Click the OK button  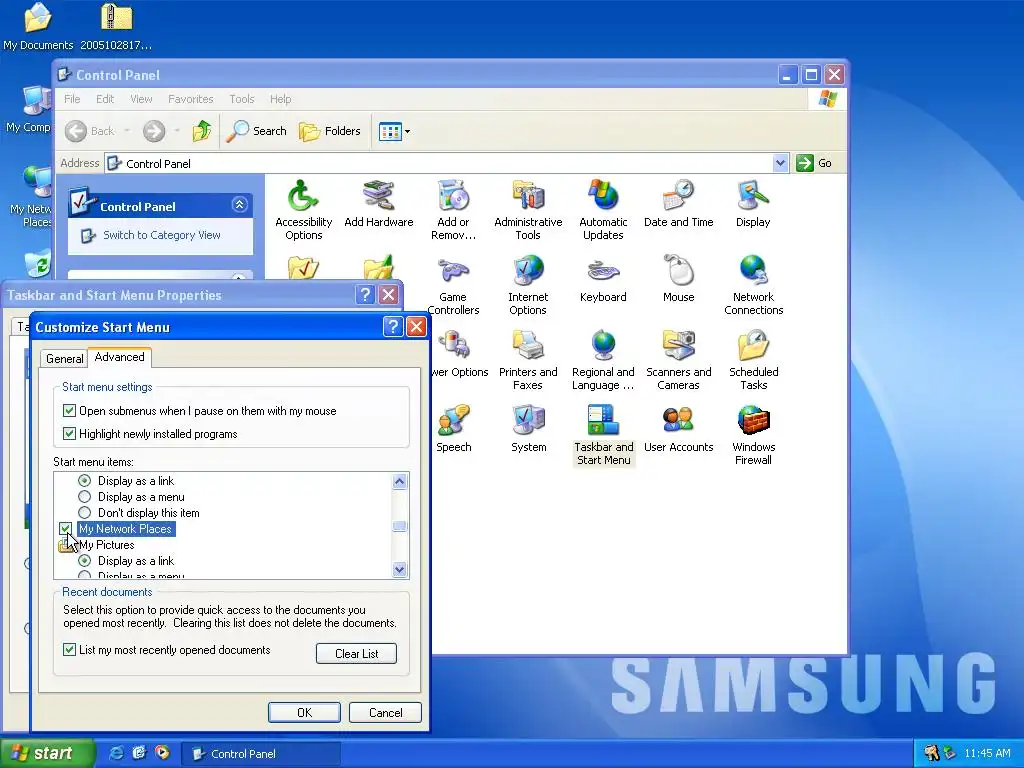point(304,712)
